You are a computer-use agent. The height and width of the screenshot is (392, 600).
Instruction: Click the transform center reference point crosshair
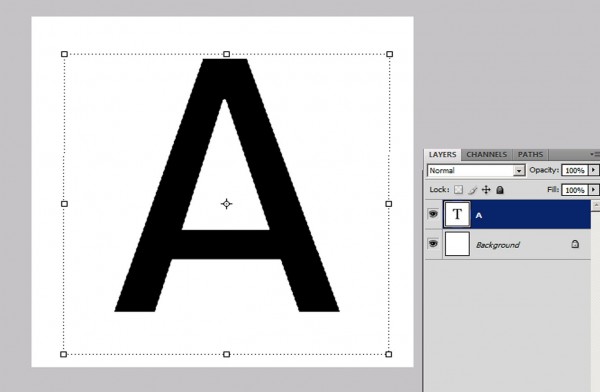click(x=227, y=204)
